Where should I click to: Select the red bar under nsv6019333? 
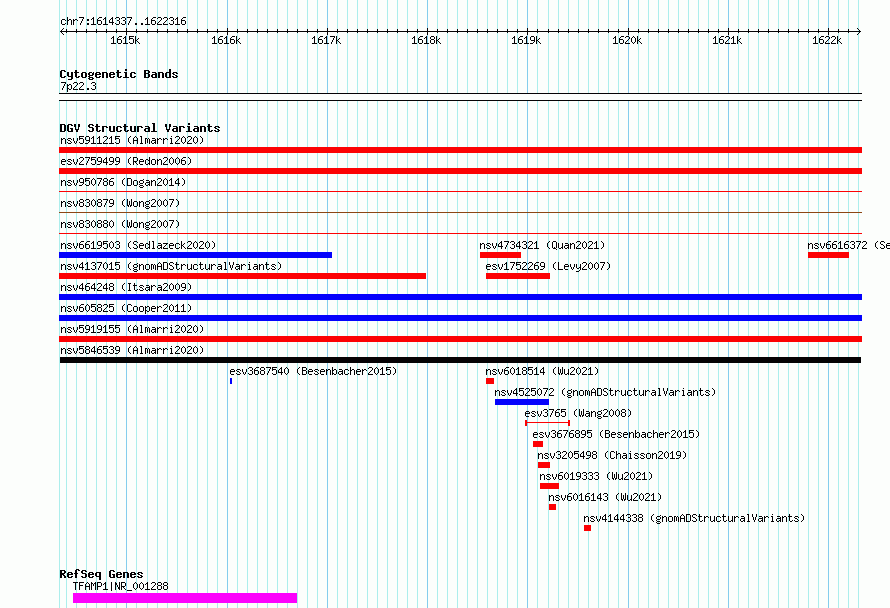coord(549,486)
